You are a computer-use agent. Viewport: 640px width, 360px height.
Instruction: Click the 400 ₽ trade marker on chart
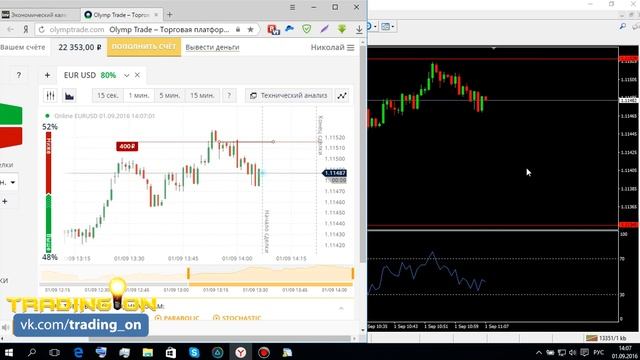[x=127, y=146]
